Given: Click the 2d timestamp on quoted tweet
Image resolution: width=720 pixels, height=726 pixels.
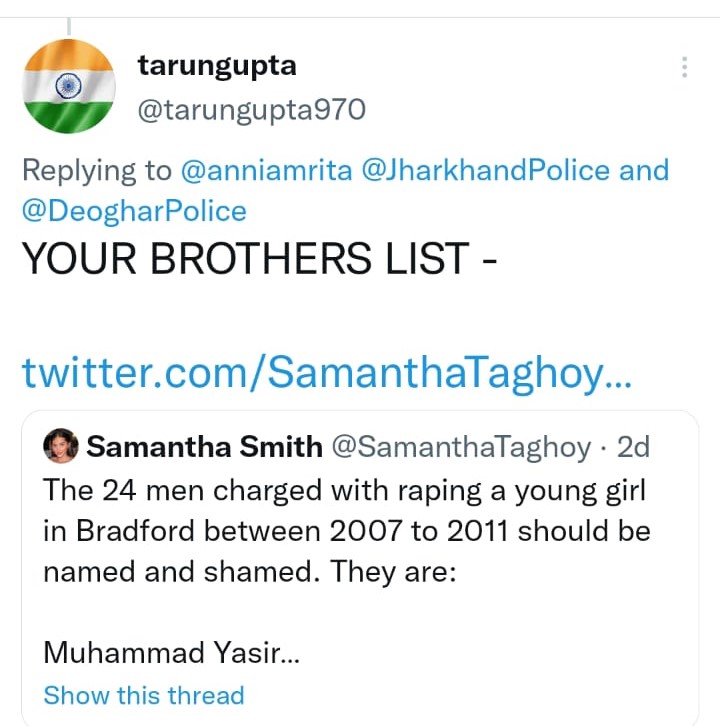Looking at the screenshot, I should tap(634, 446).
